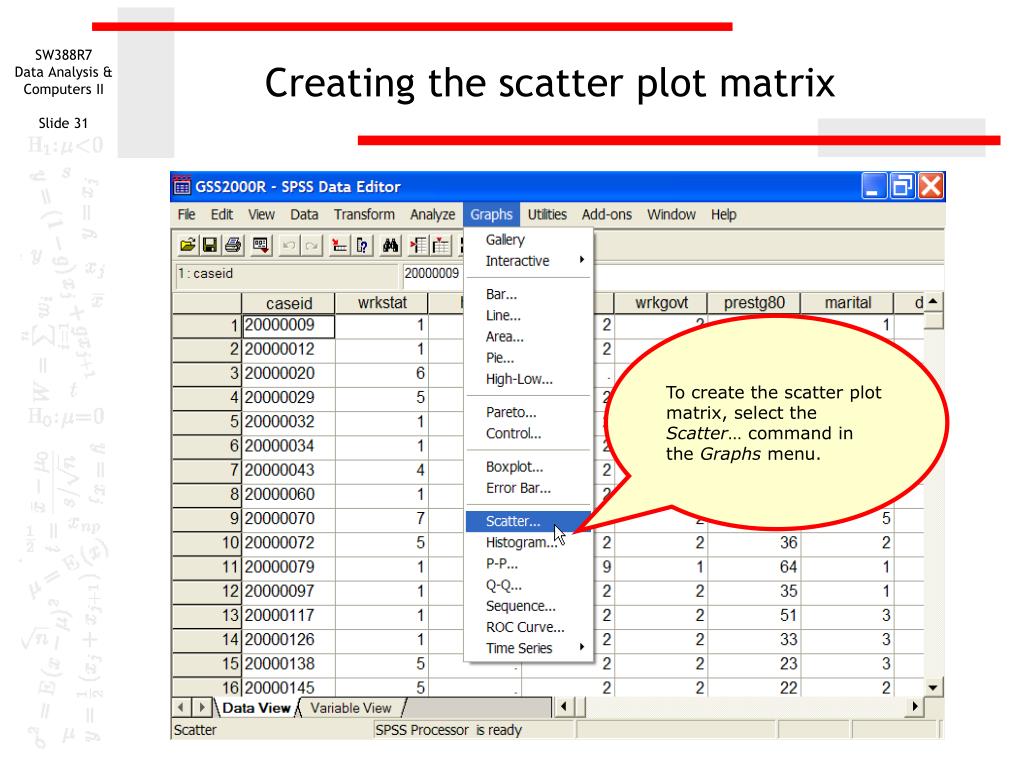Open the Window menu

(671, 214)
